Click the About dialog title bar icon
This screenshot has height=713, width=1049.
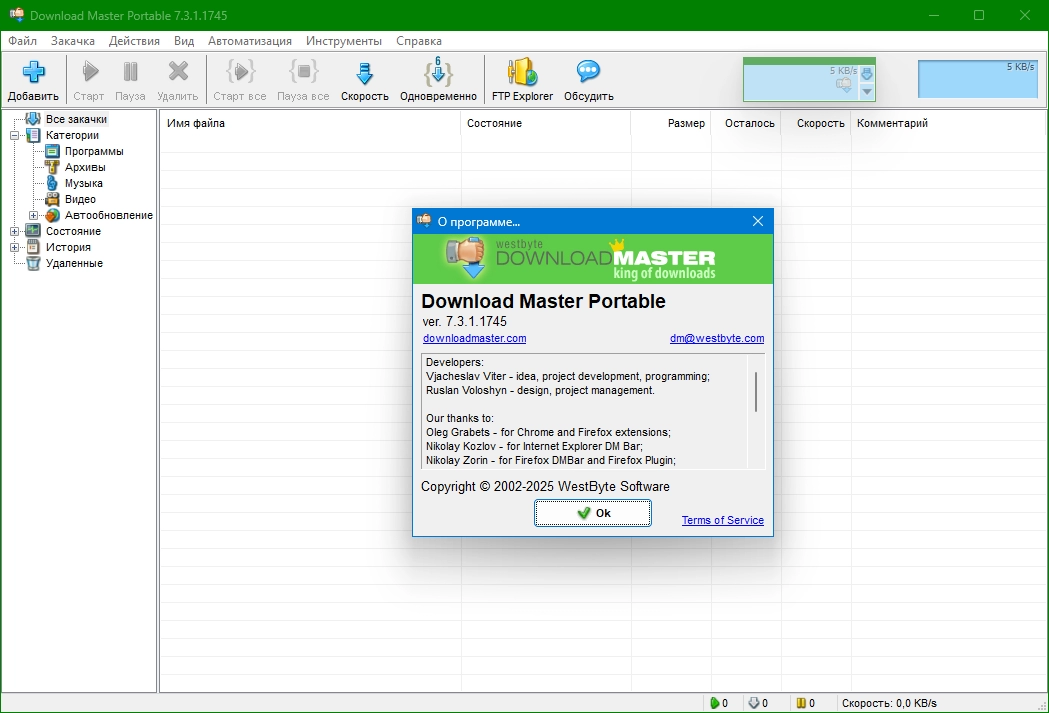[424, 221]
